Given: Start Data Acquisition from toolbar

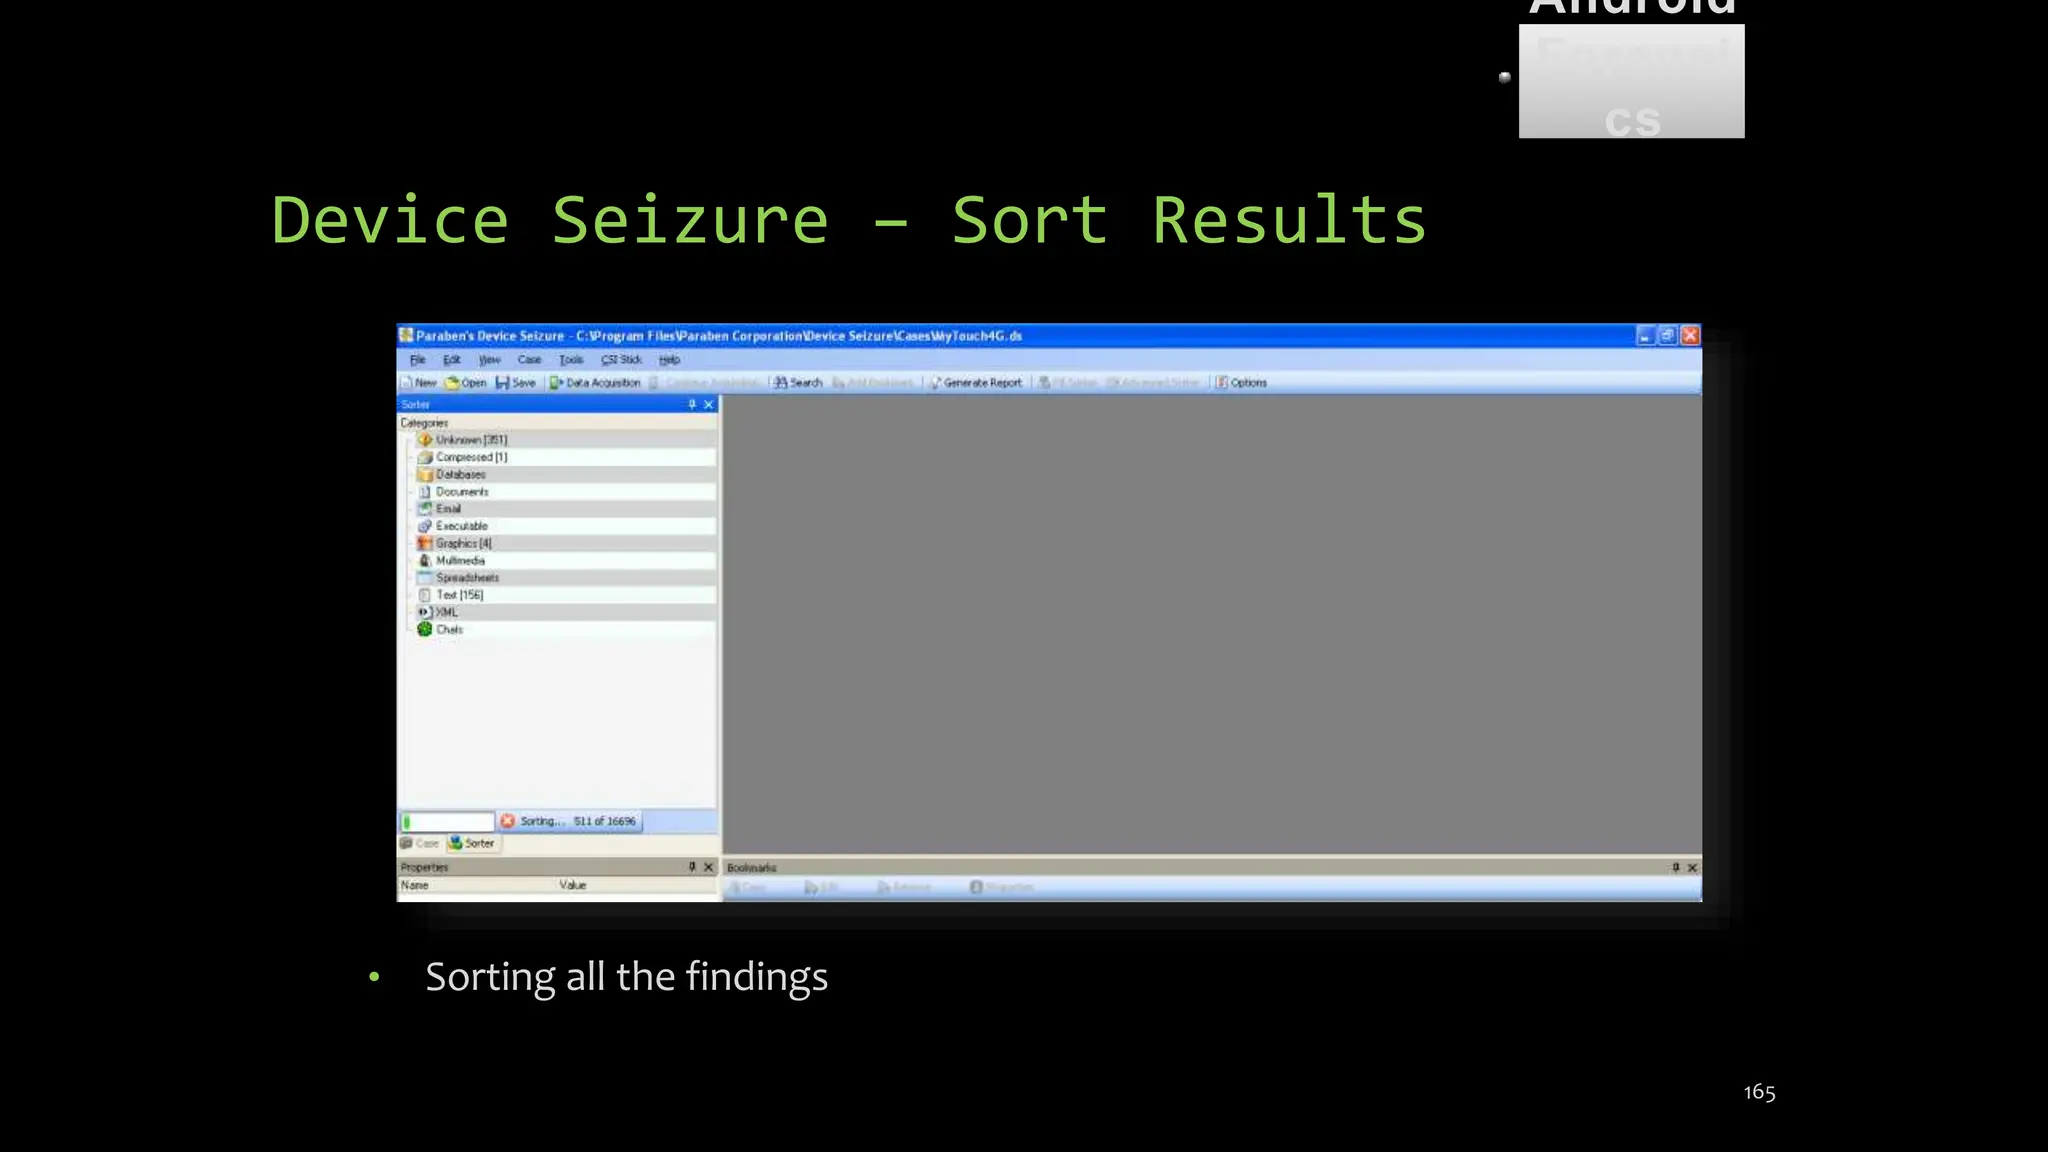Looking at the screenshot, I should [595, 383].
